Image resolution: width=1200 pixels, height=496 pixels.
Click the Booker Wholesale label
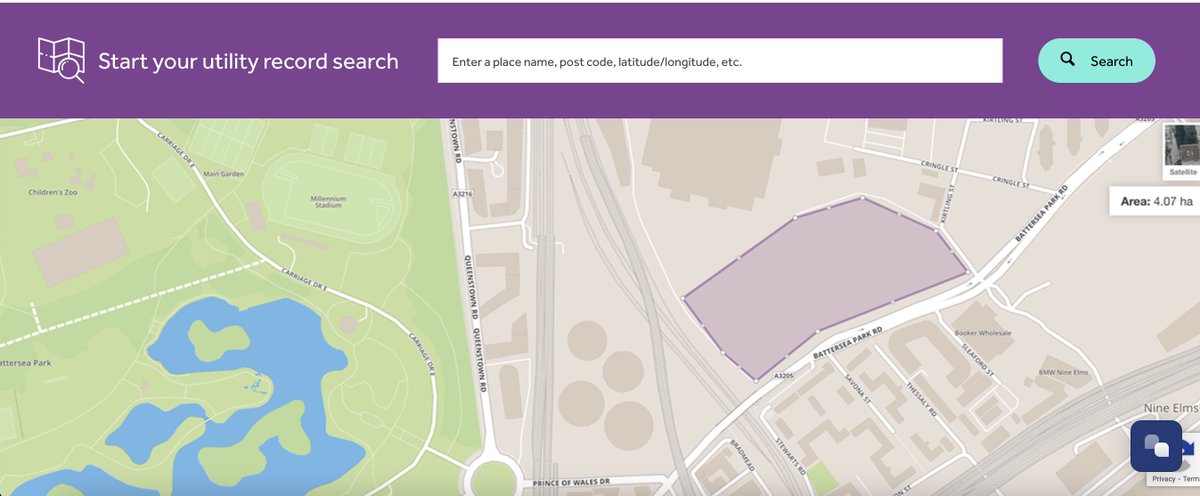[981, 333]
